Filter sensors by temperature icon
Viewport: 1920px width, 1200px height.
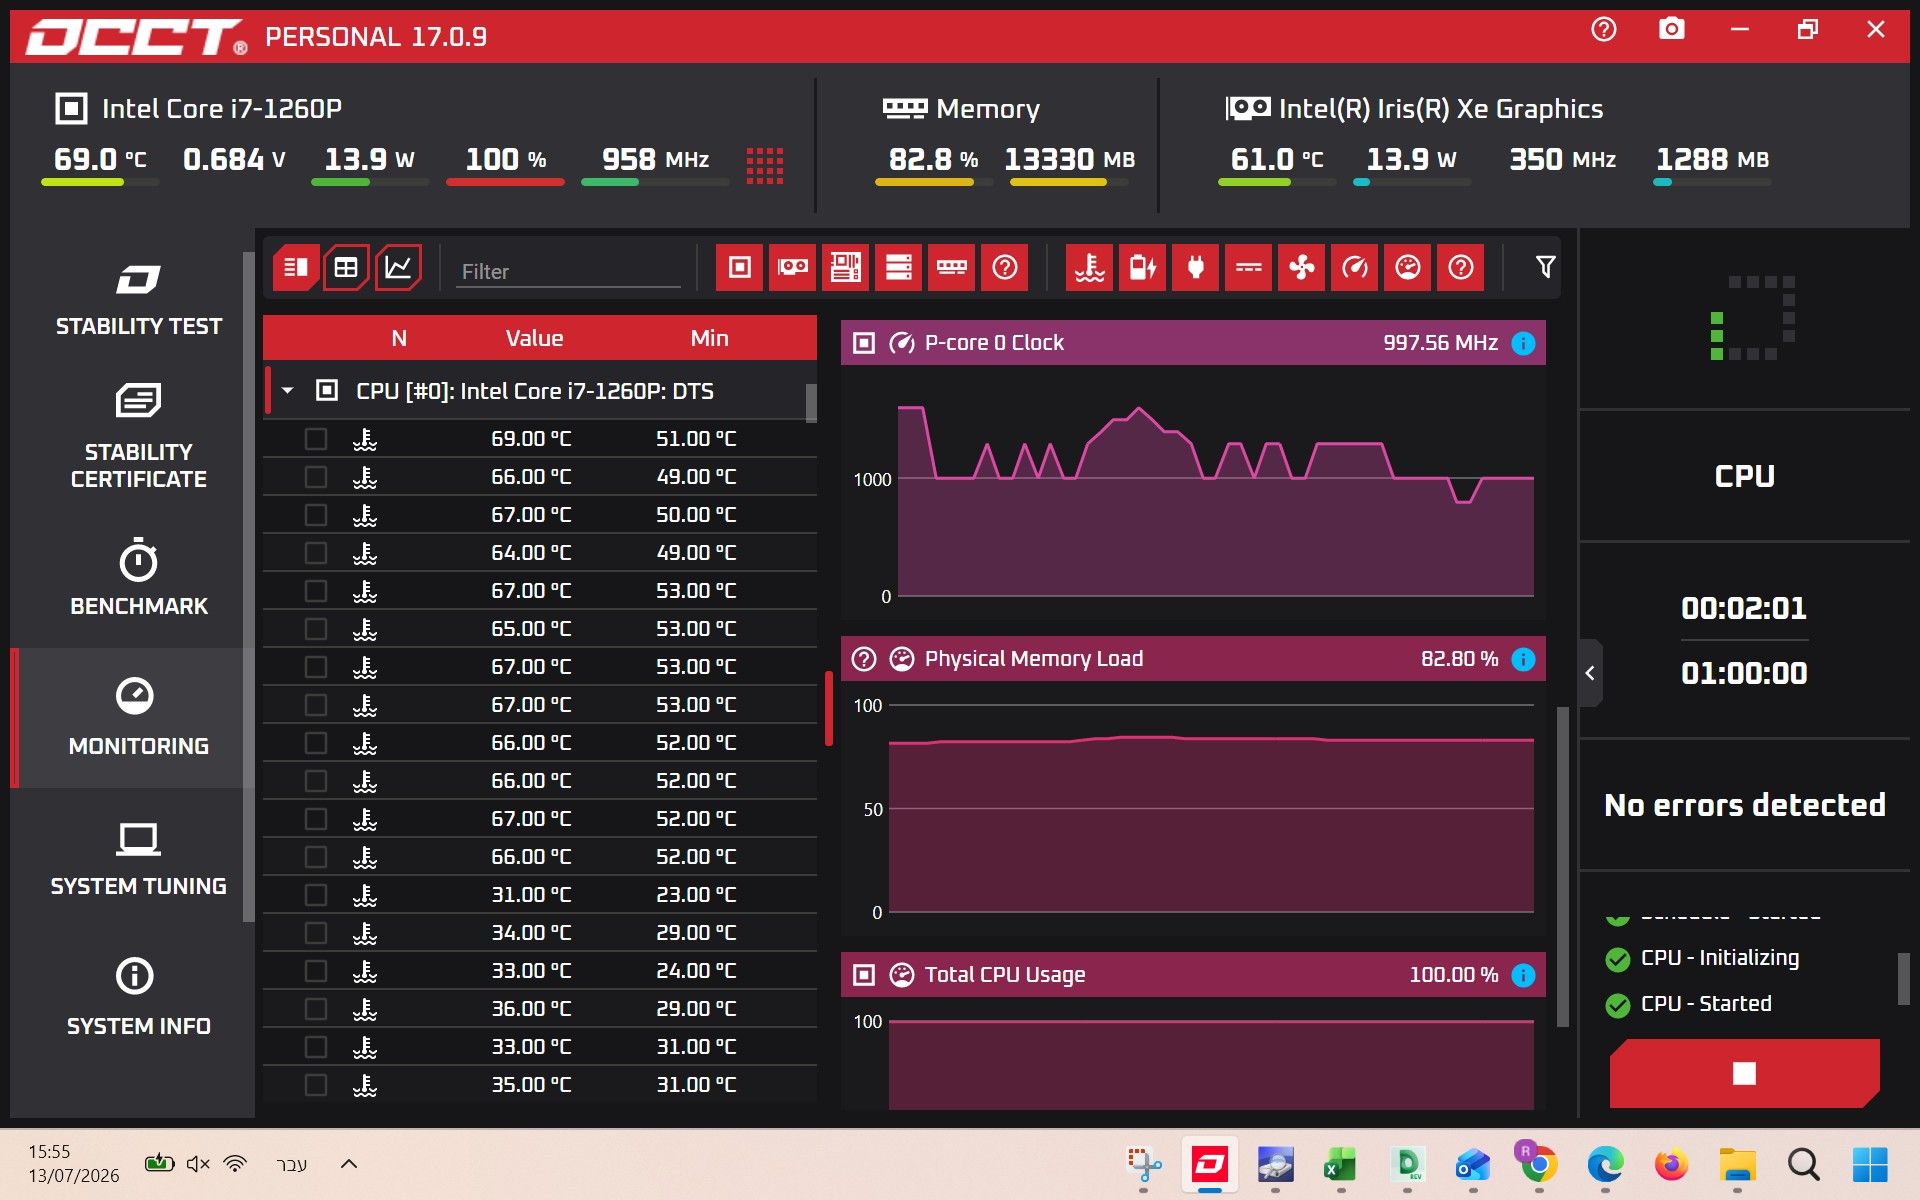point(1089,267)
